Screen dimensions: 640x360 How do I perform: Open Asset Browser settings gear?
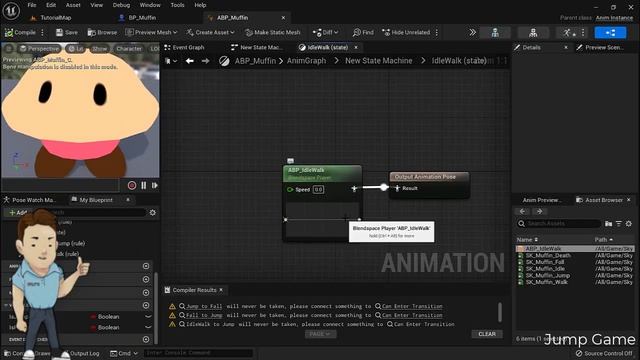629,223
